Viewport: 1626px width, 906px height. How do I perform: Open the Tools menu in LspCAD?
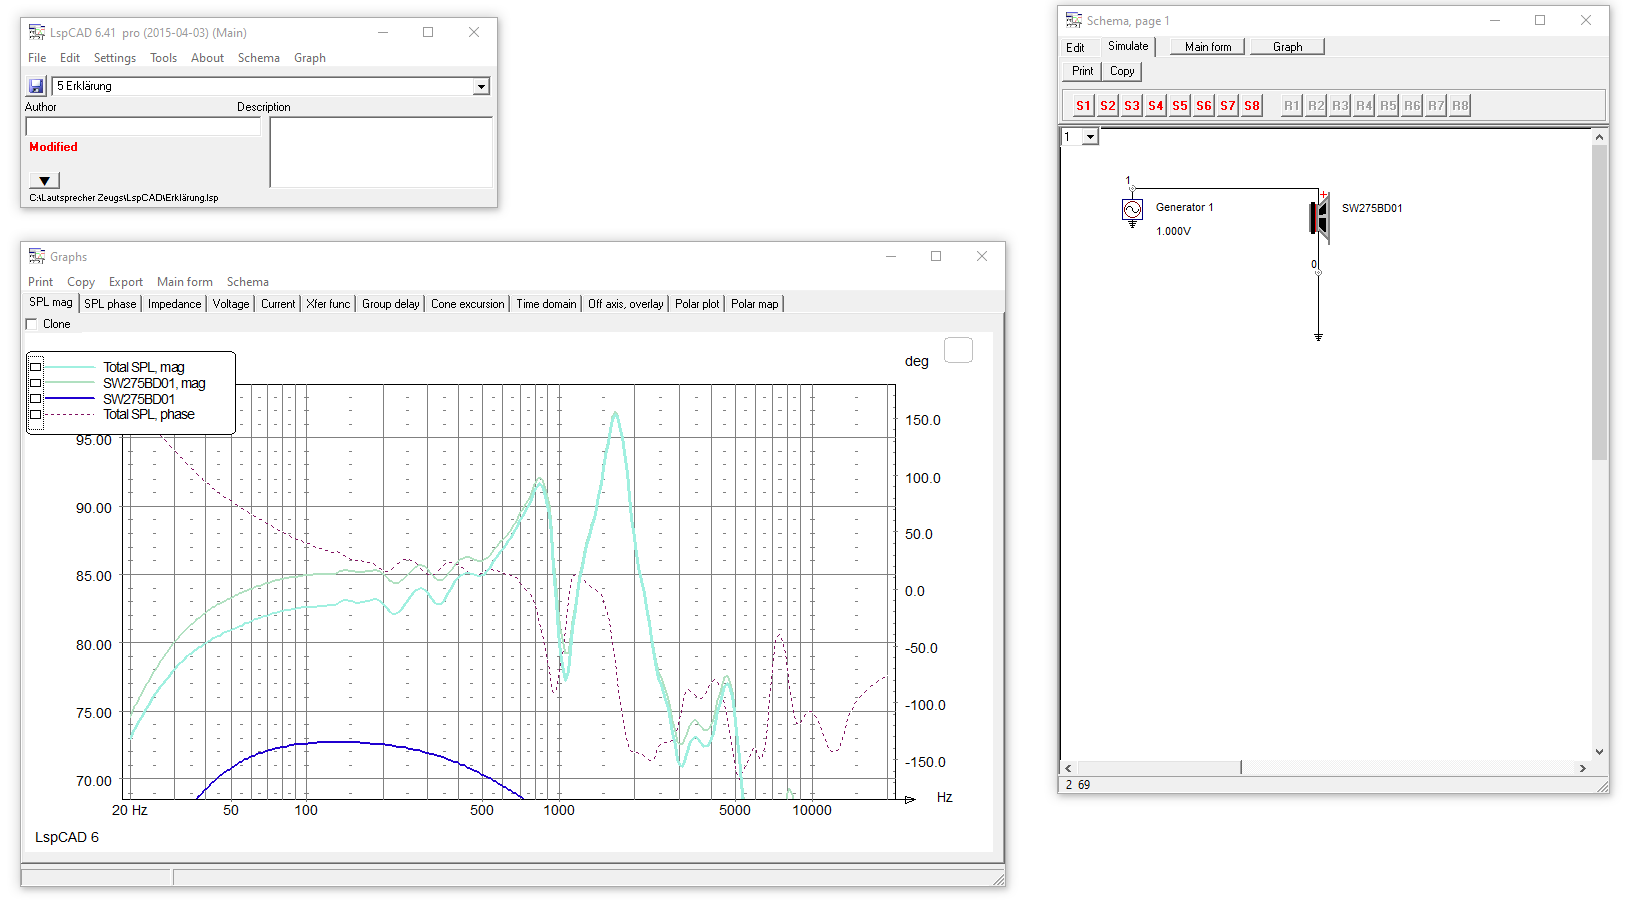(163, 58)
